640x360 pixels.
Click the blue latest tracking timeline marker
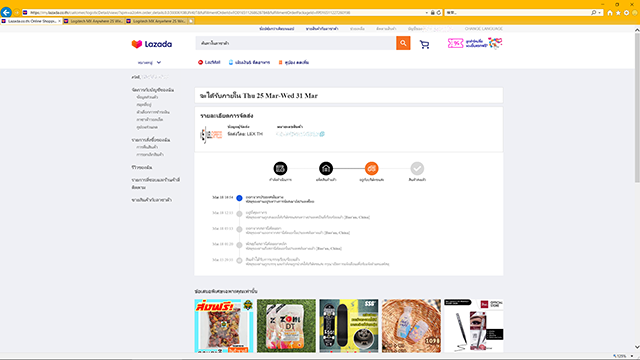pos(239,198)
